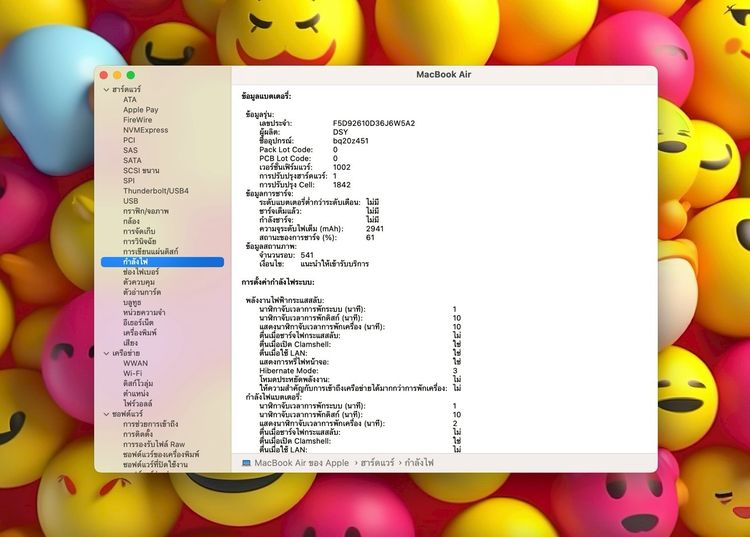Click the ข้อมูลแบตเตอรี่ heading
The image size is (750, 537).
[266, 96]
